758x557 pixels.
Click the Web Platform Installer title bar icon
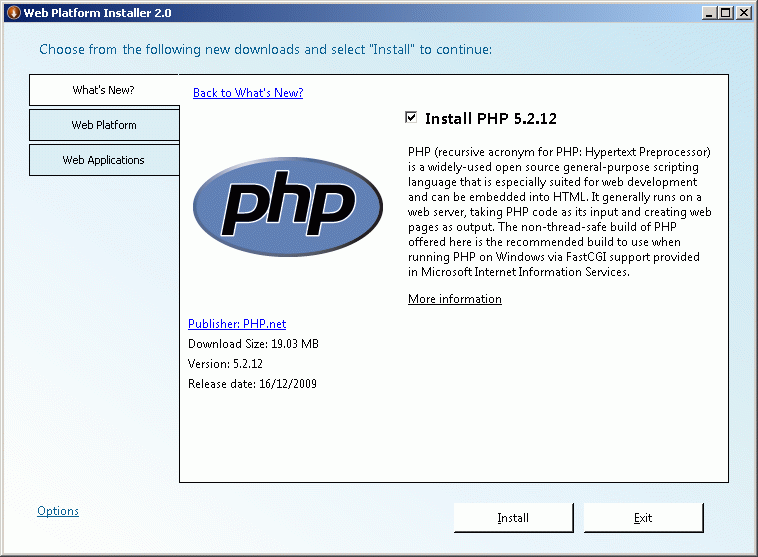point(14,13)
